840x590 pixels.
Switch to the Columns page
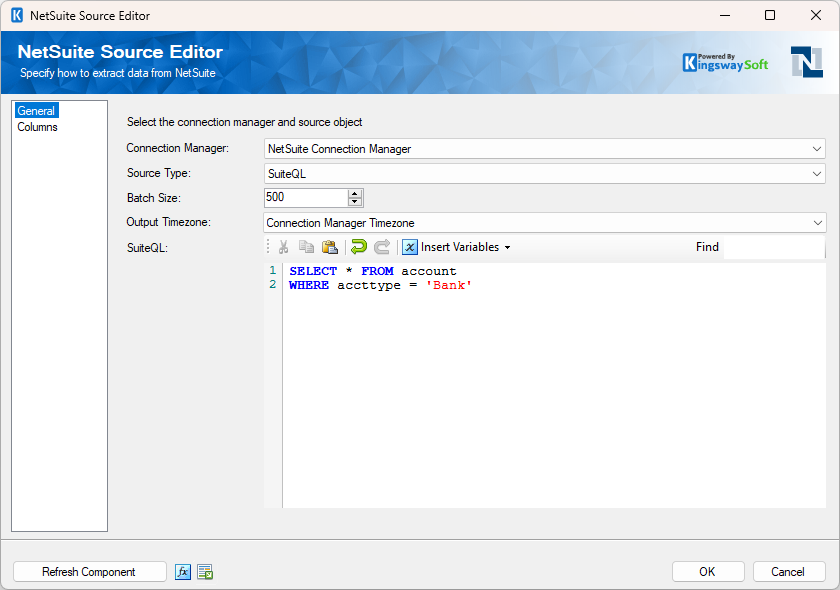[x=38, y=127]
